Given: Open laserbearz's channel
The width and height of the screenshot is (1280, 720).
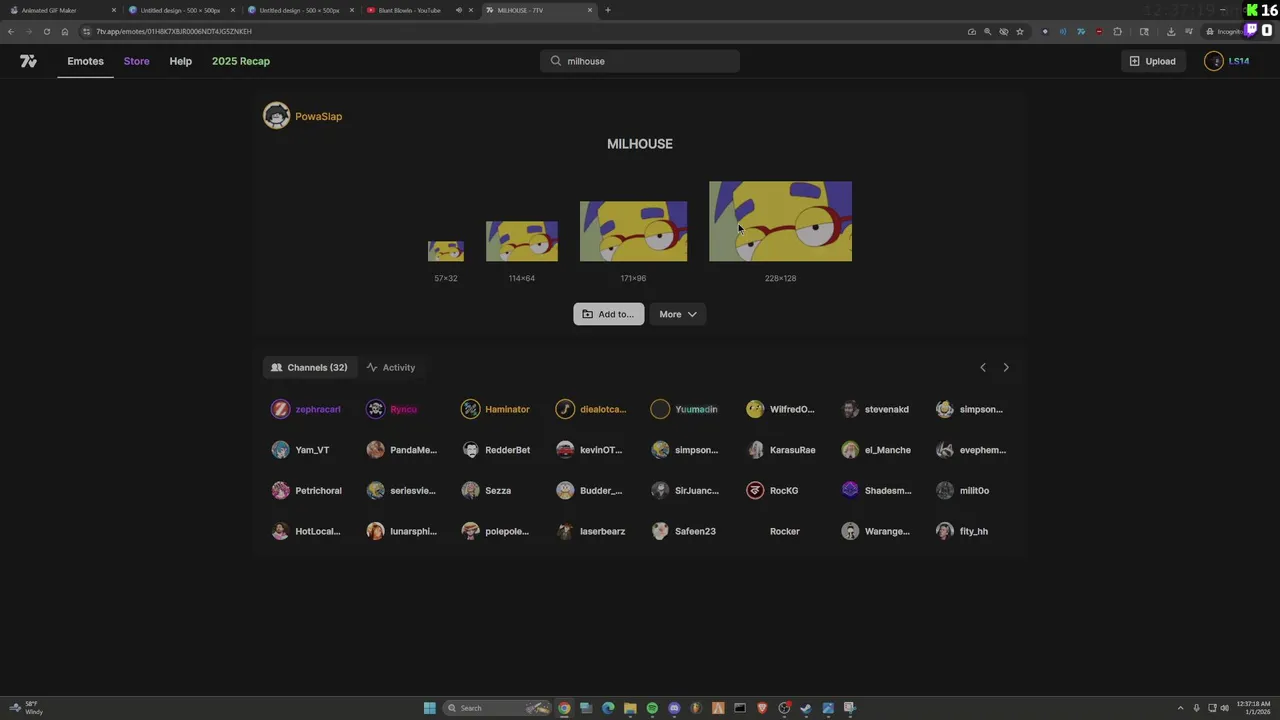Looking at the screenshot, I should (591, 531).
